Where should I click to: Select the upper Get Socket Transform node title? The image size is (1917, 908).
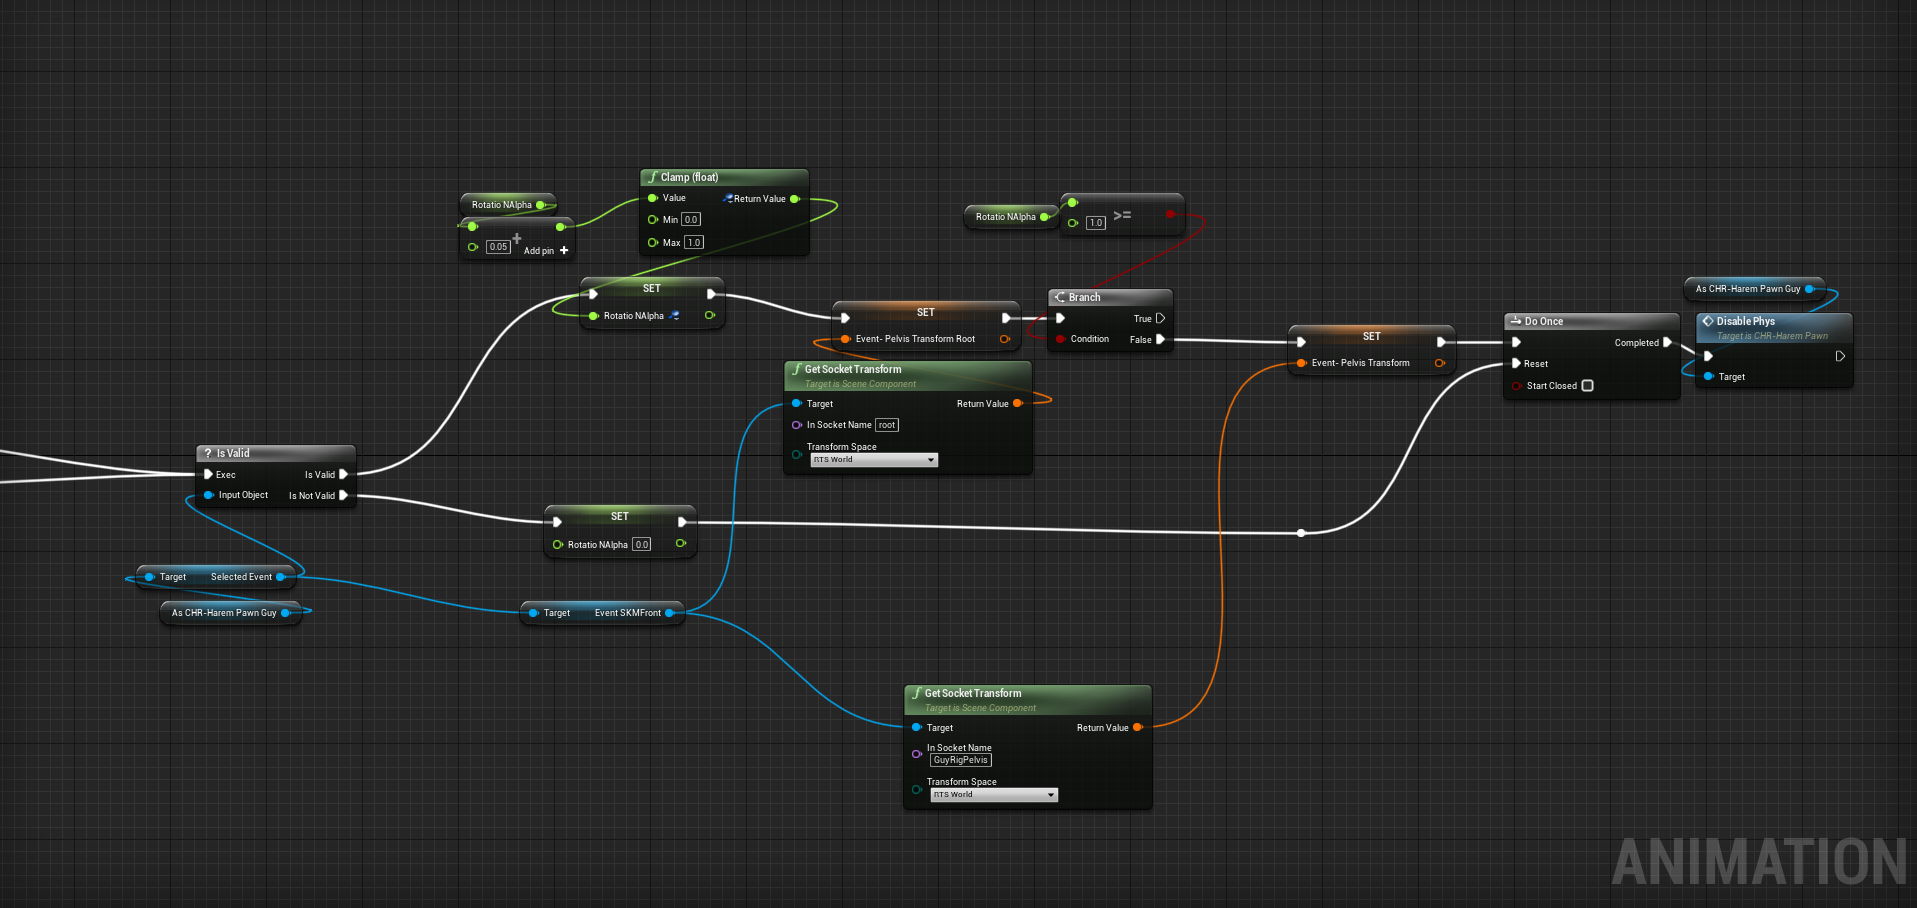pos(853,369)
